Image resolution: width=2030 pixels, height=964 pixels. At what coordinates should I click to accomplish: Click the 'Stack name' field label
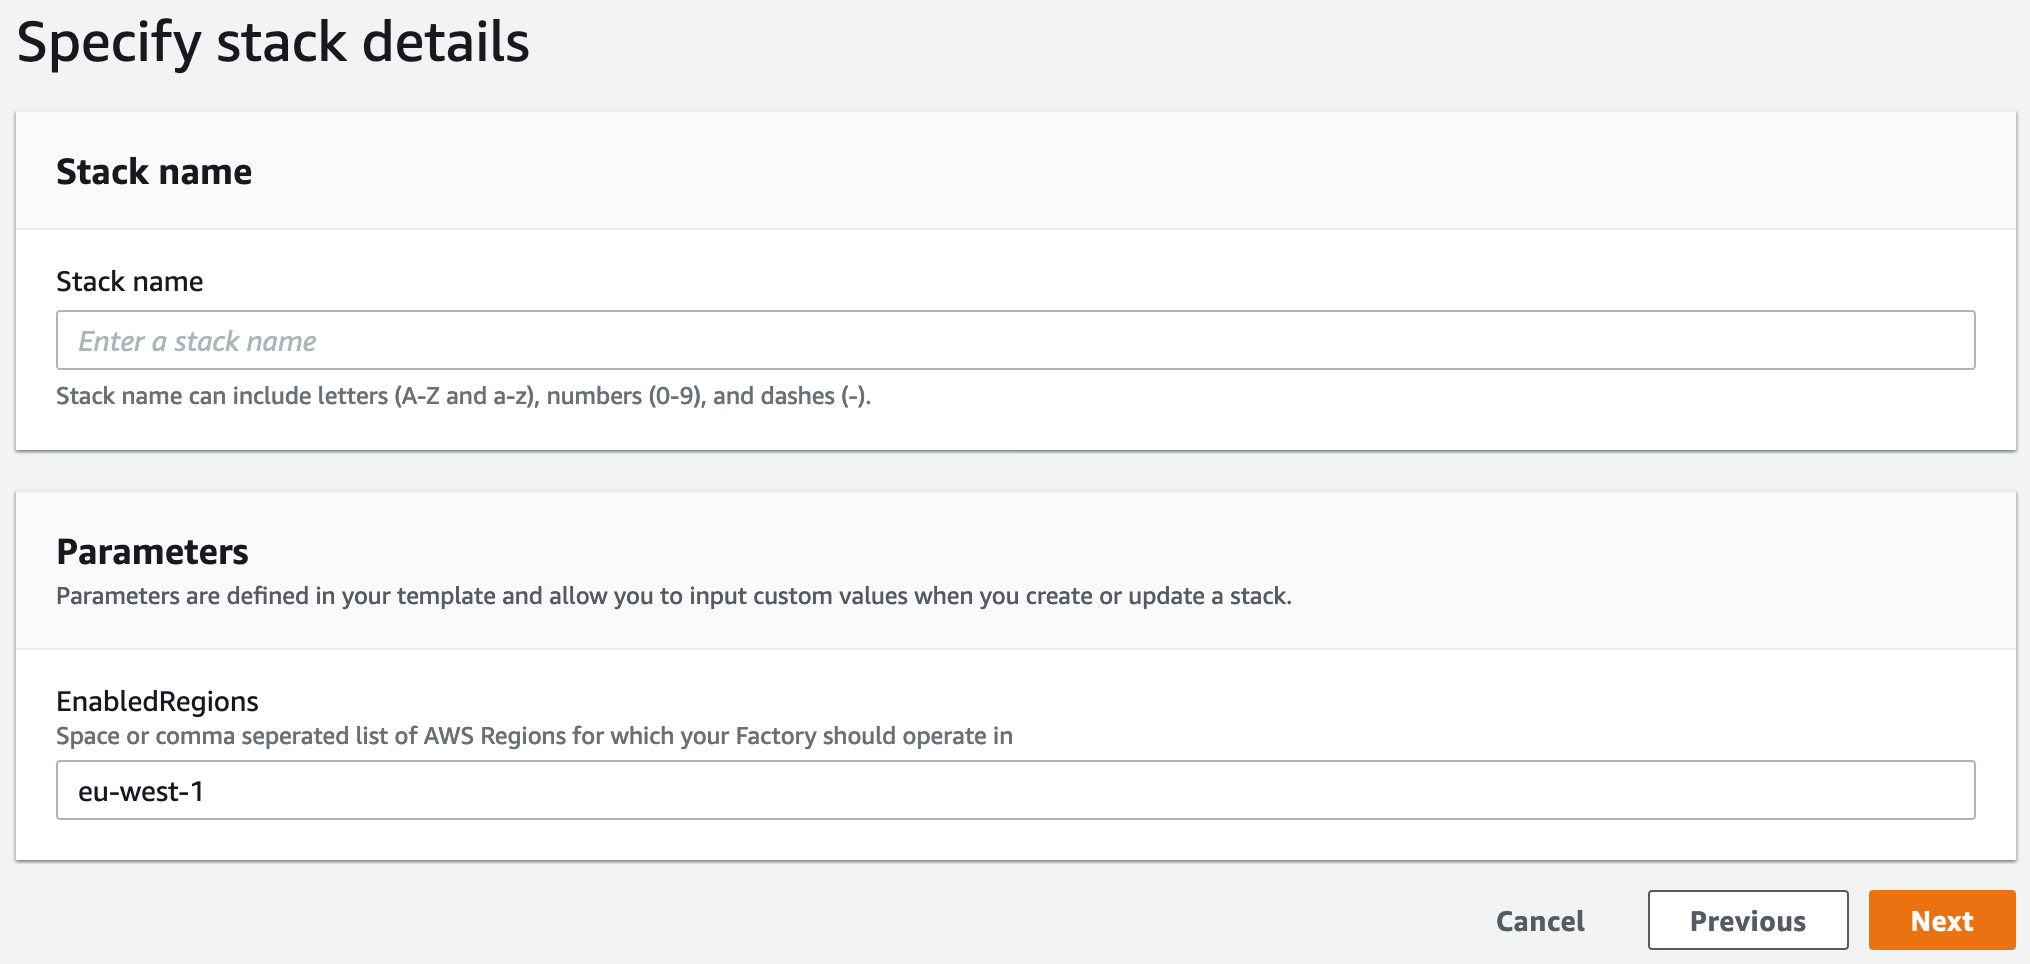pos(130,282)
